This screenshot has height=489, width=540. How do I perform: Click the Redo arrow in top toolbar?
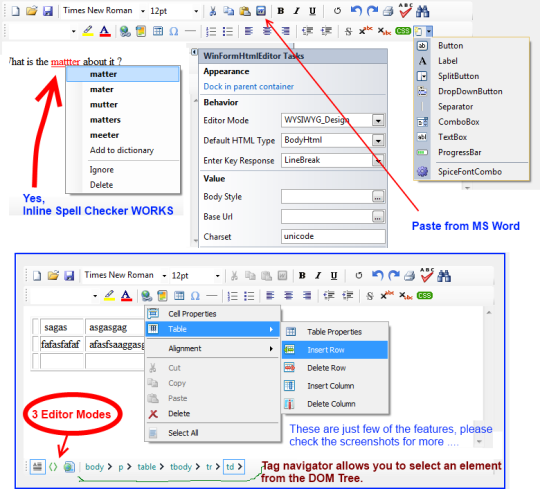(x=372, y=11)
